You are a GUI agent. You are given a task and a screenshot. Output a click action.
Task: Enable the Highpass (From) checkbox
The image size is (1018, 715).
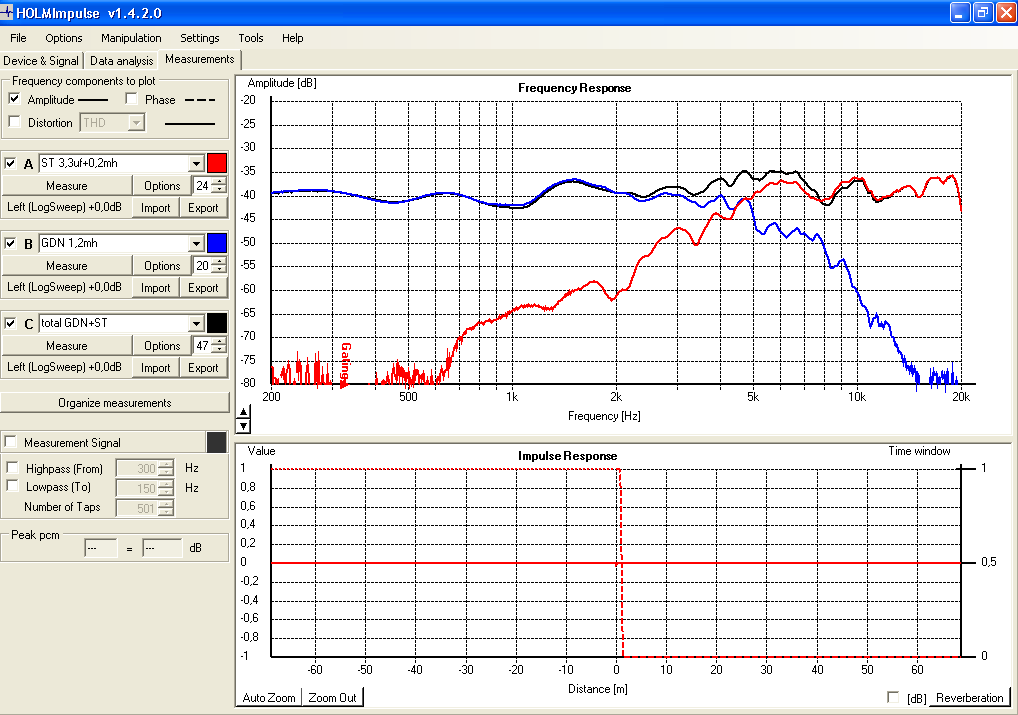click(12, 468)
